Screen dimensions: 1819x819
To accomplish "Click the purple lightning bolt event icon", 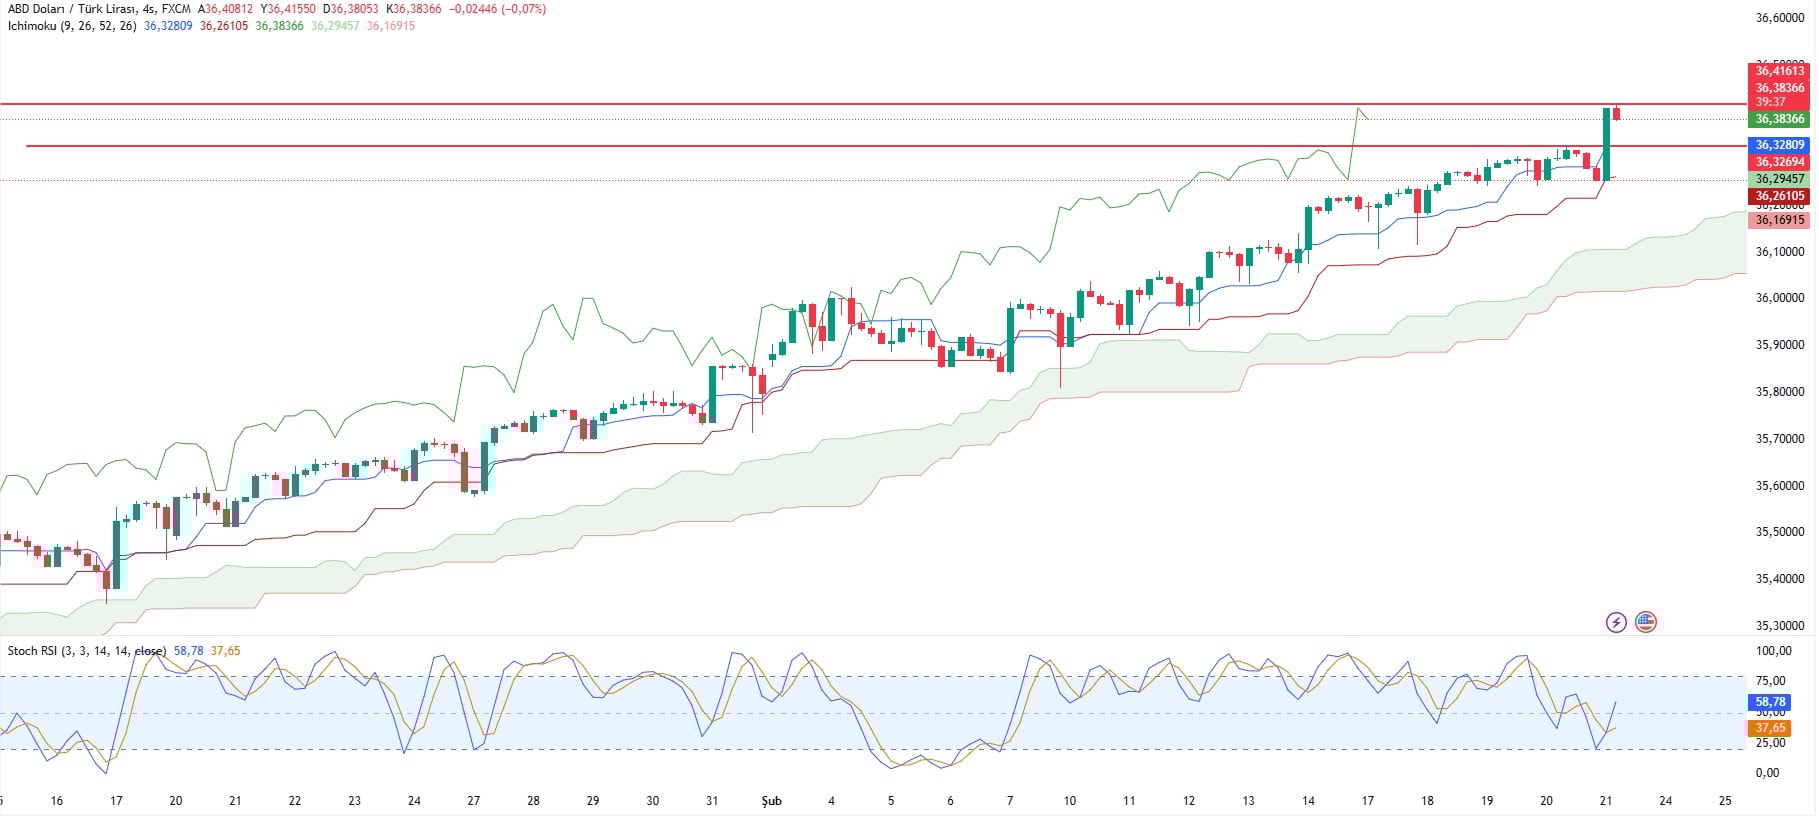I will [x=1616, y=623].
